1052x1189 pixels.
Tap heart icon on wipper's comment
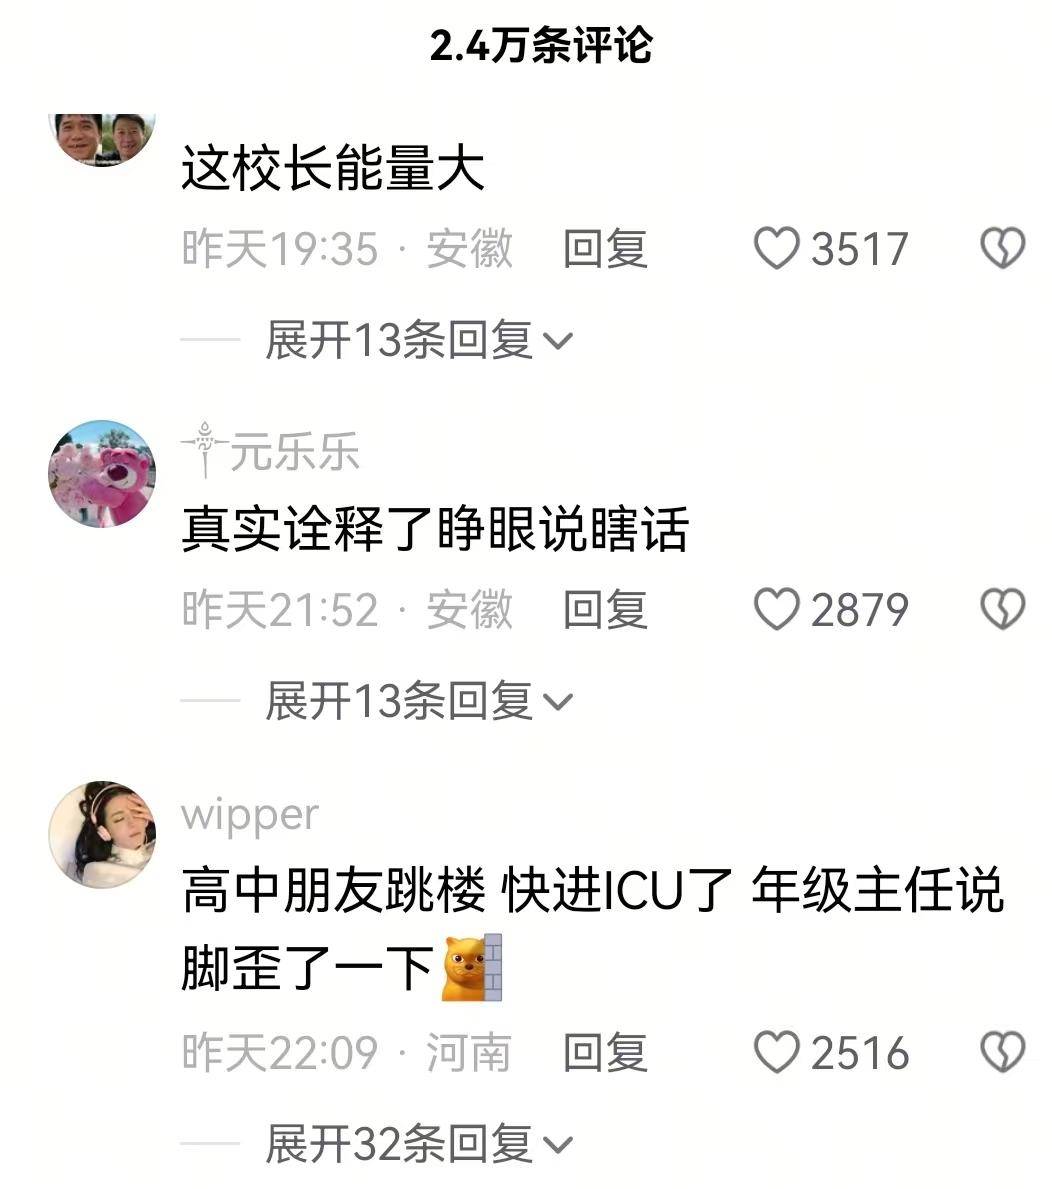776,1052
